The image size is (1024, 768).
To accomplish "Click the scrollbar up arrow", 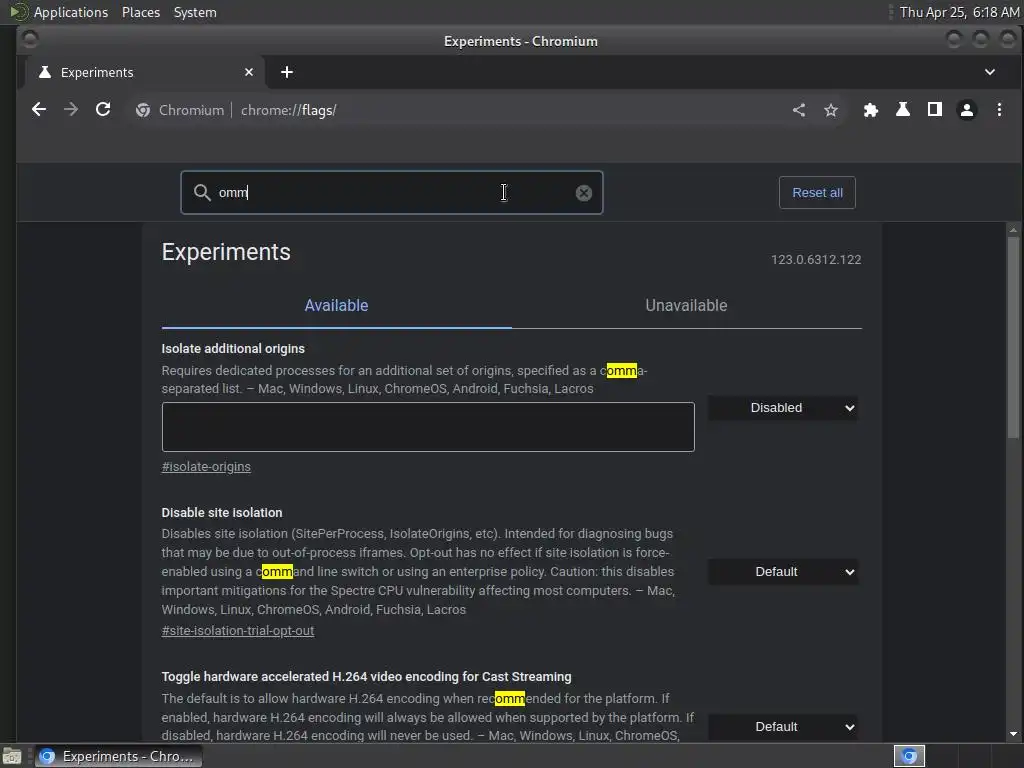I will pyautogui.click(x=1013, y=229).
